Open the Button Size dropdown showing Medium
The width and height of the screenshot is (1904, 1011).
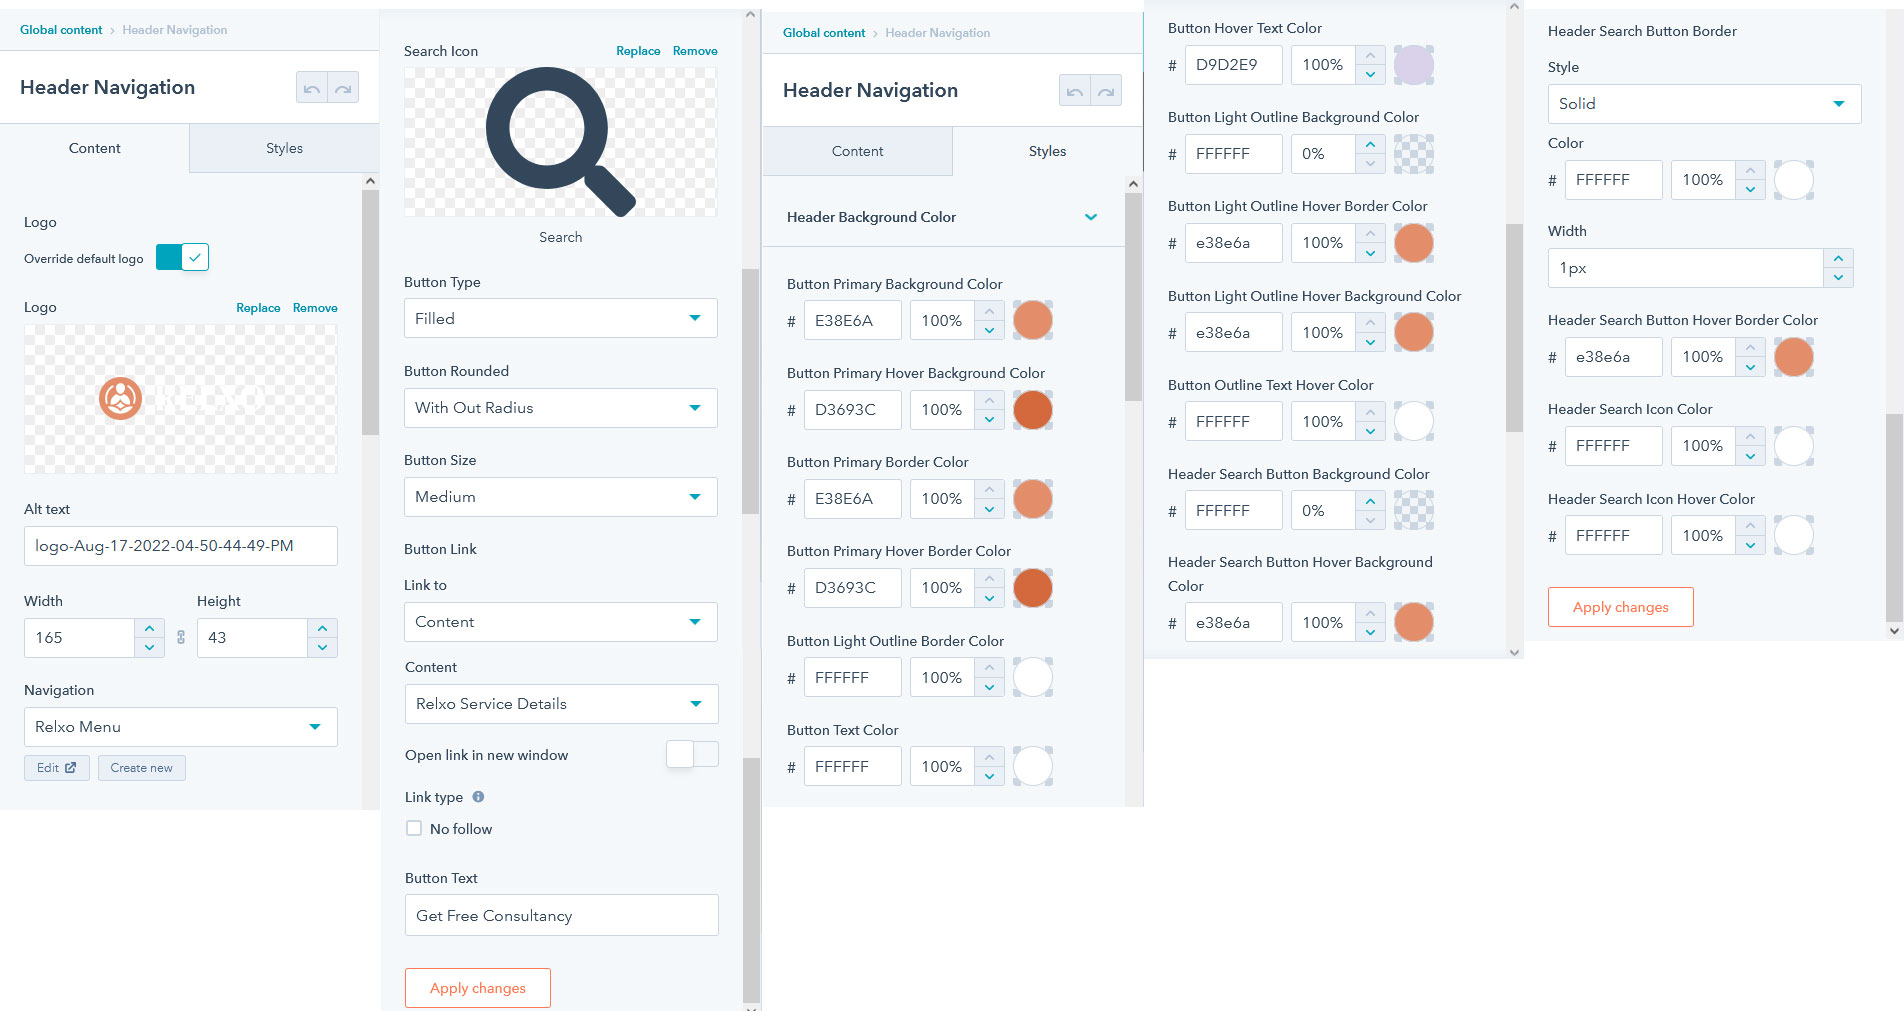[560, 497]
